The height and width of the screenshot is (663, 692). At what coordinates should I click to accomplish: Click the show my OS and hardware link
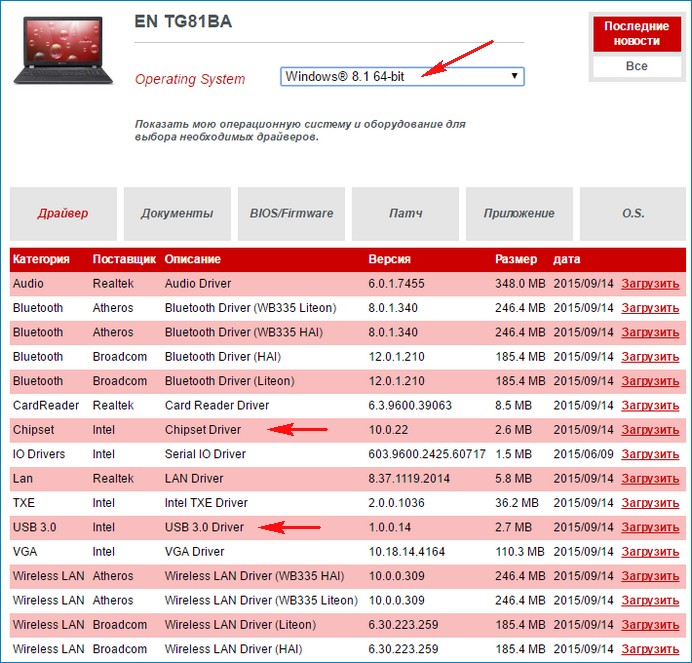(x=300, y=130)
